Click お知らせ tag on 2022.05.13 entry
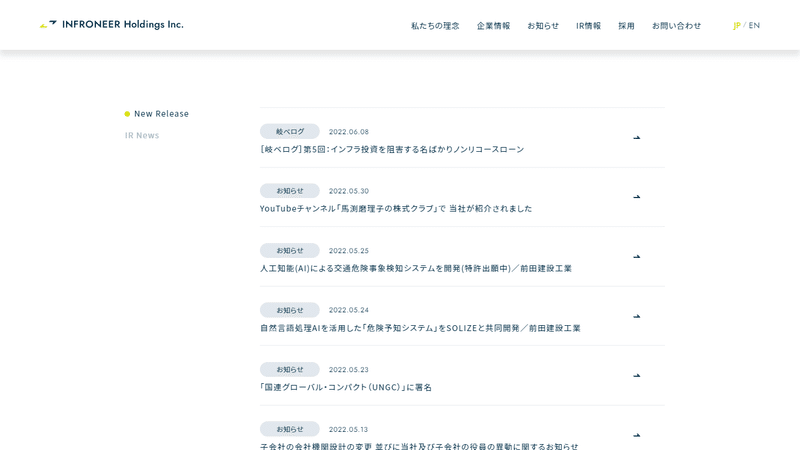This screenshot has width=800, height=450. 290,429
